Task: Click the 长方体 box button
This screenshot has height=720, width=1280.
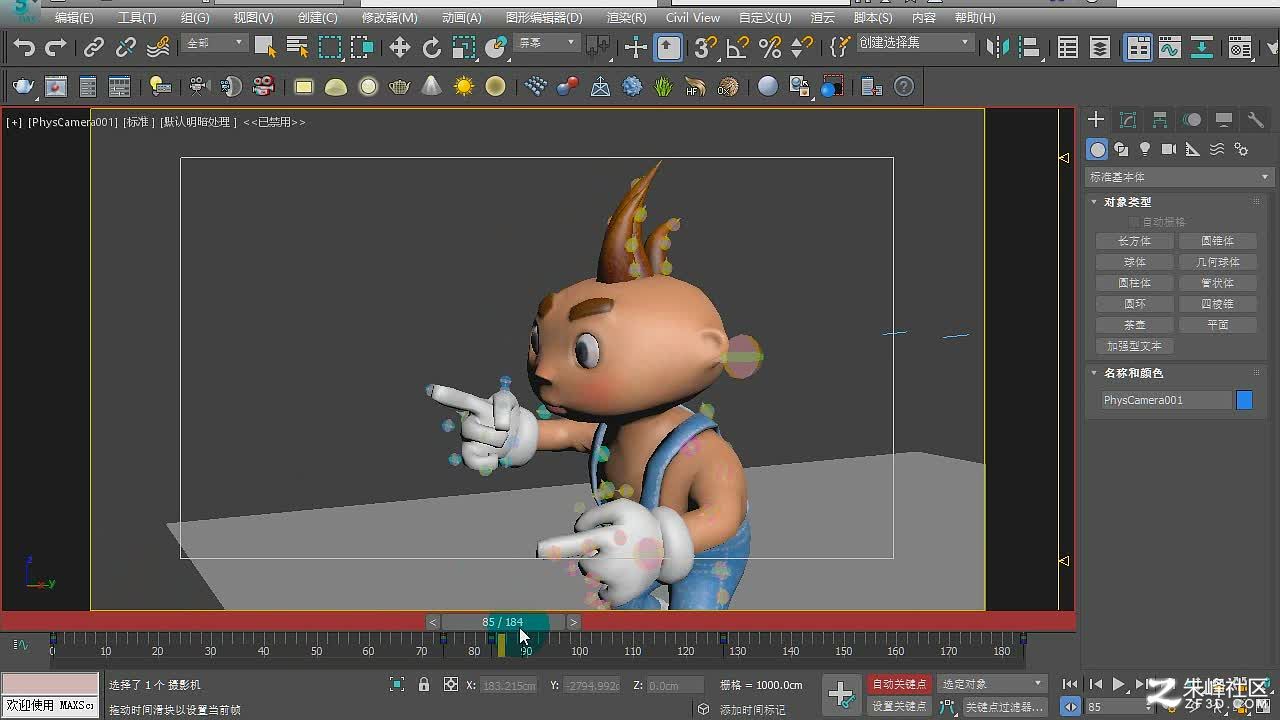Action: (1134, 241)
